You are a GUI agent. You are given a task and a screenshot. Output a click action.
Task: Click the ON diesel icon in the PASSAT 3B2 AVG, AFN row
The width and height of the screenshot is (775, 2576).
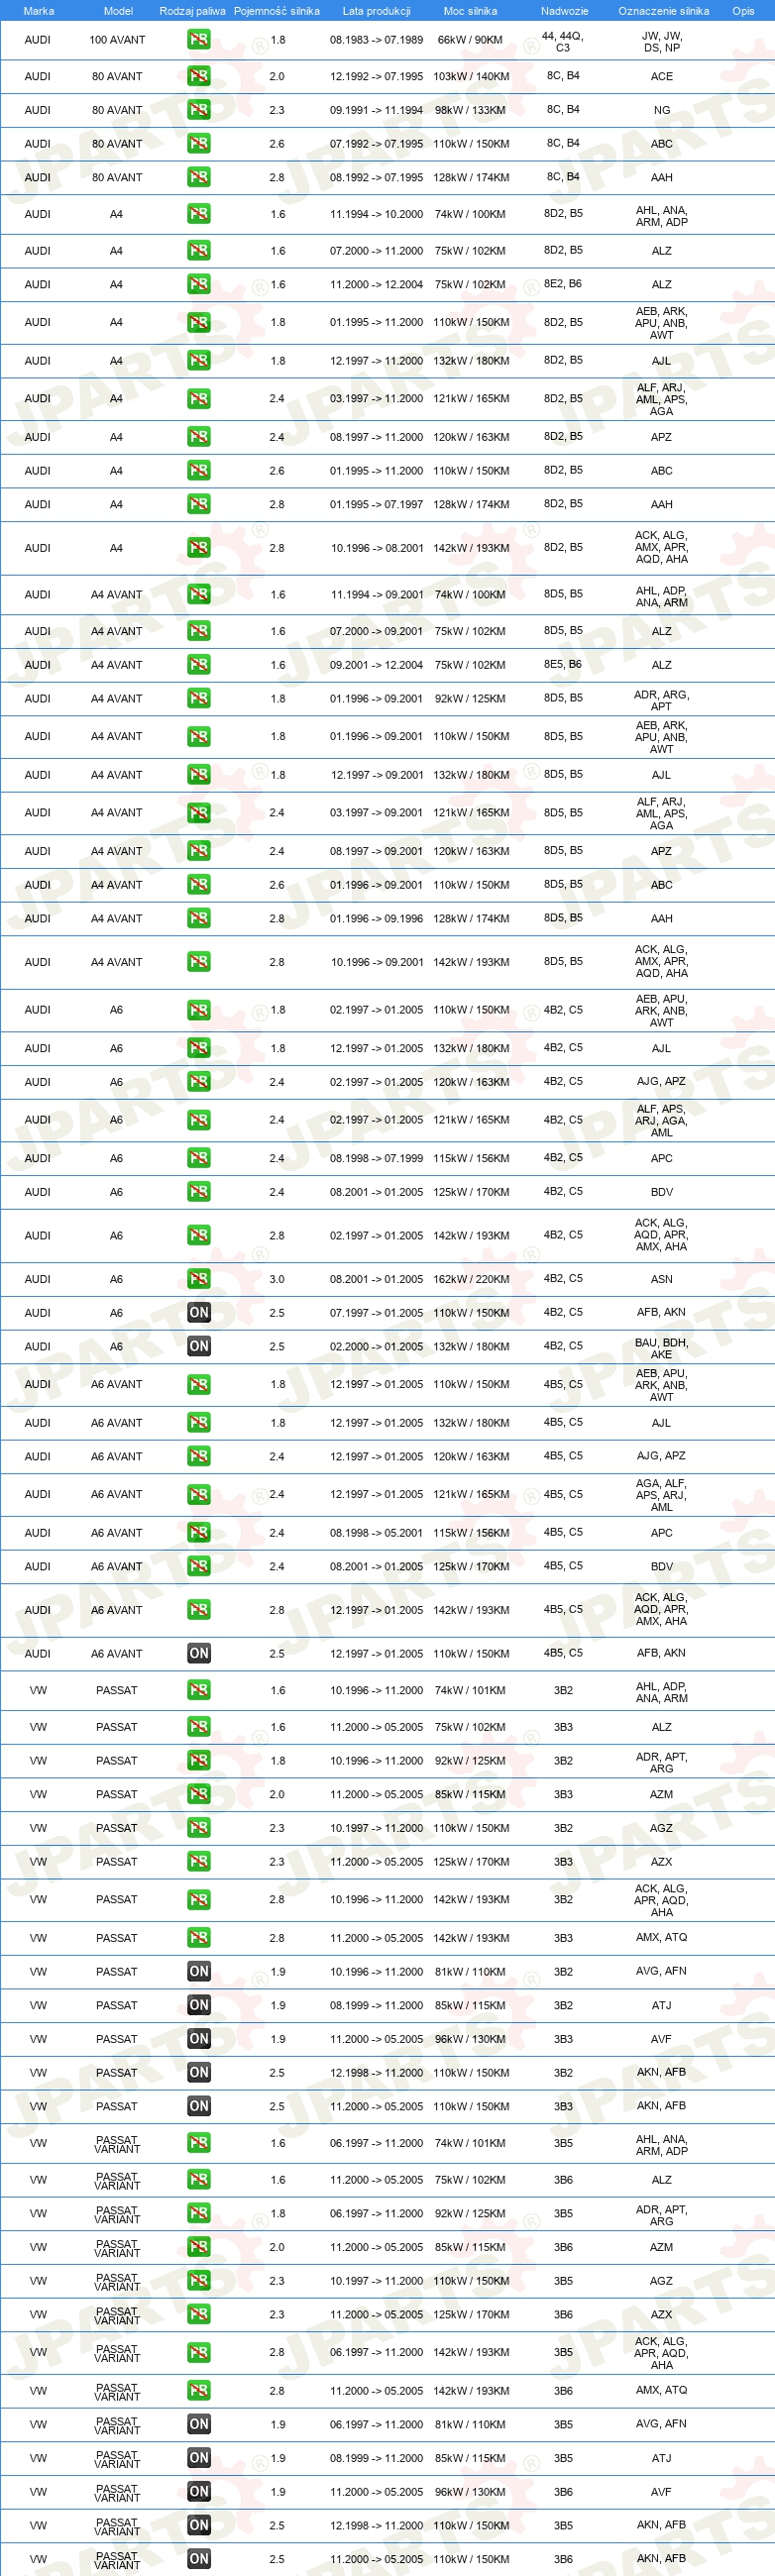tap(199, 1972)
